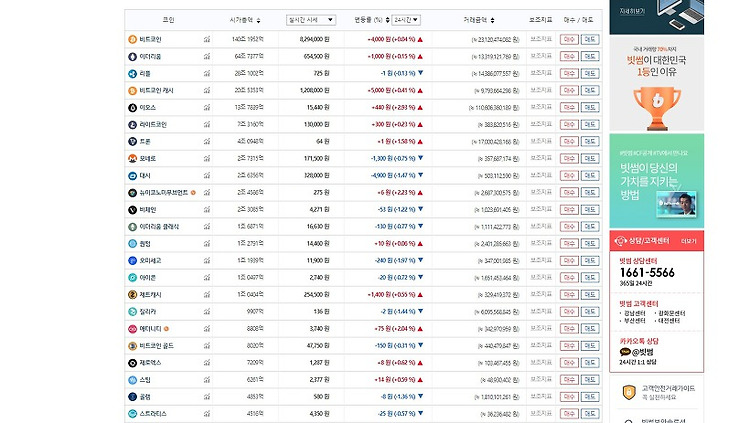Image resolution: width=750 pixels, height=423 pixels.
Task: Click the 코인 column header
Action: pyautogui.click(x=168, y=20)
